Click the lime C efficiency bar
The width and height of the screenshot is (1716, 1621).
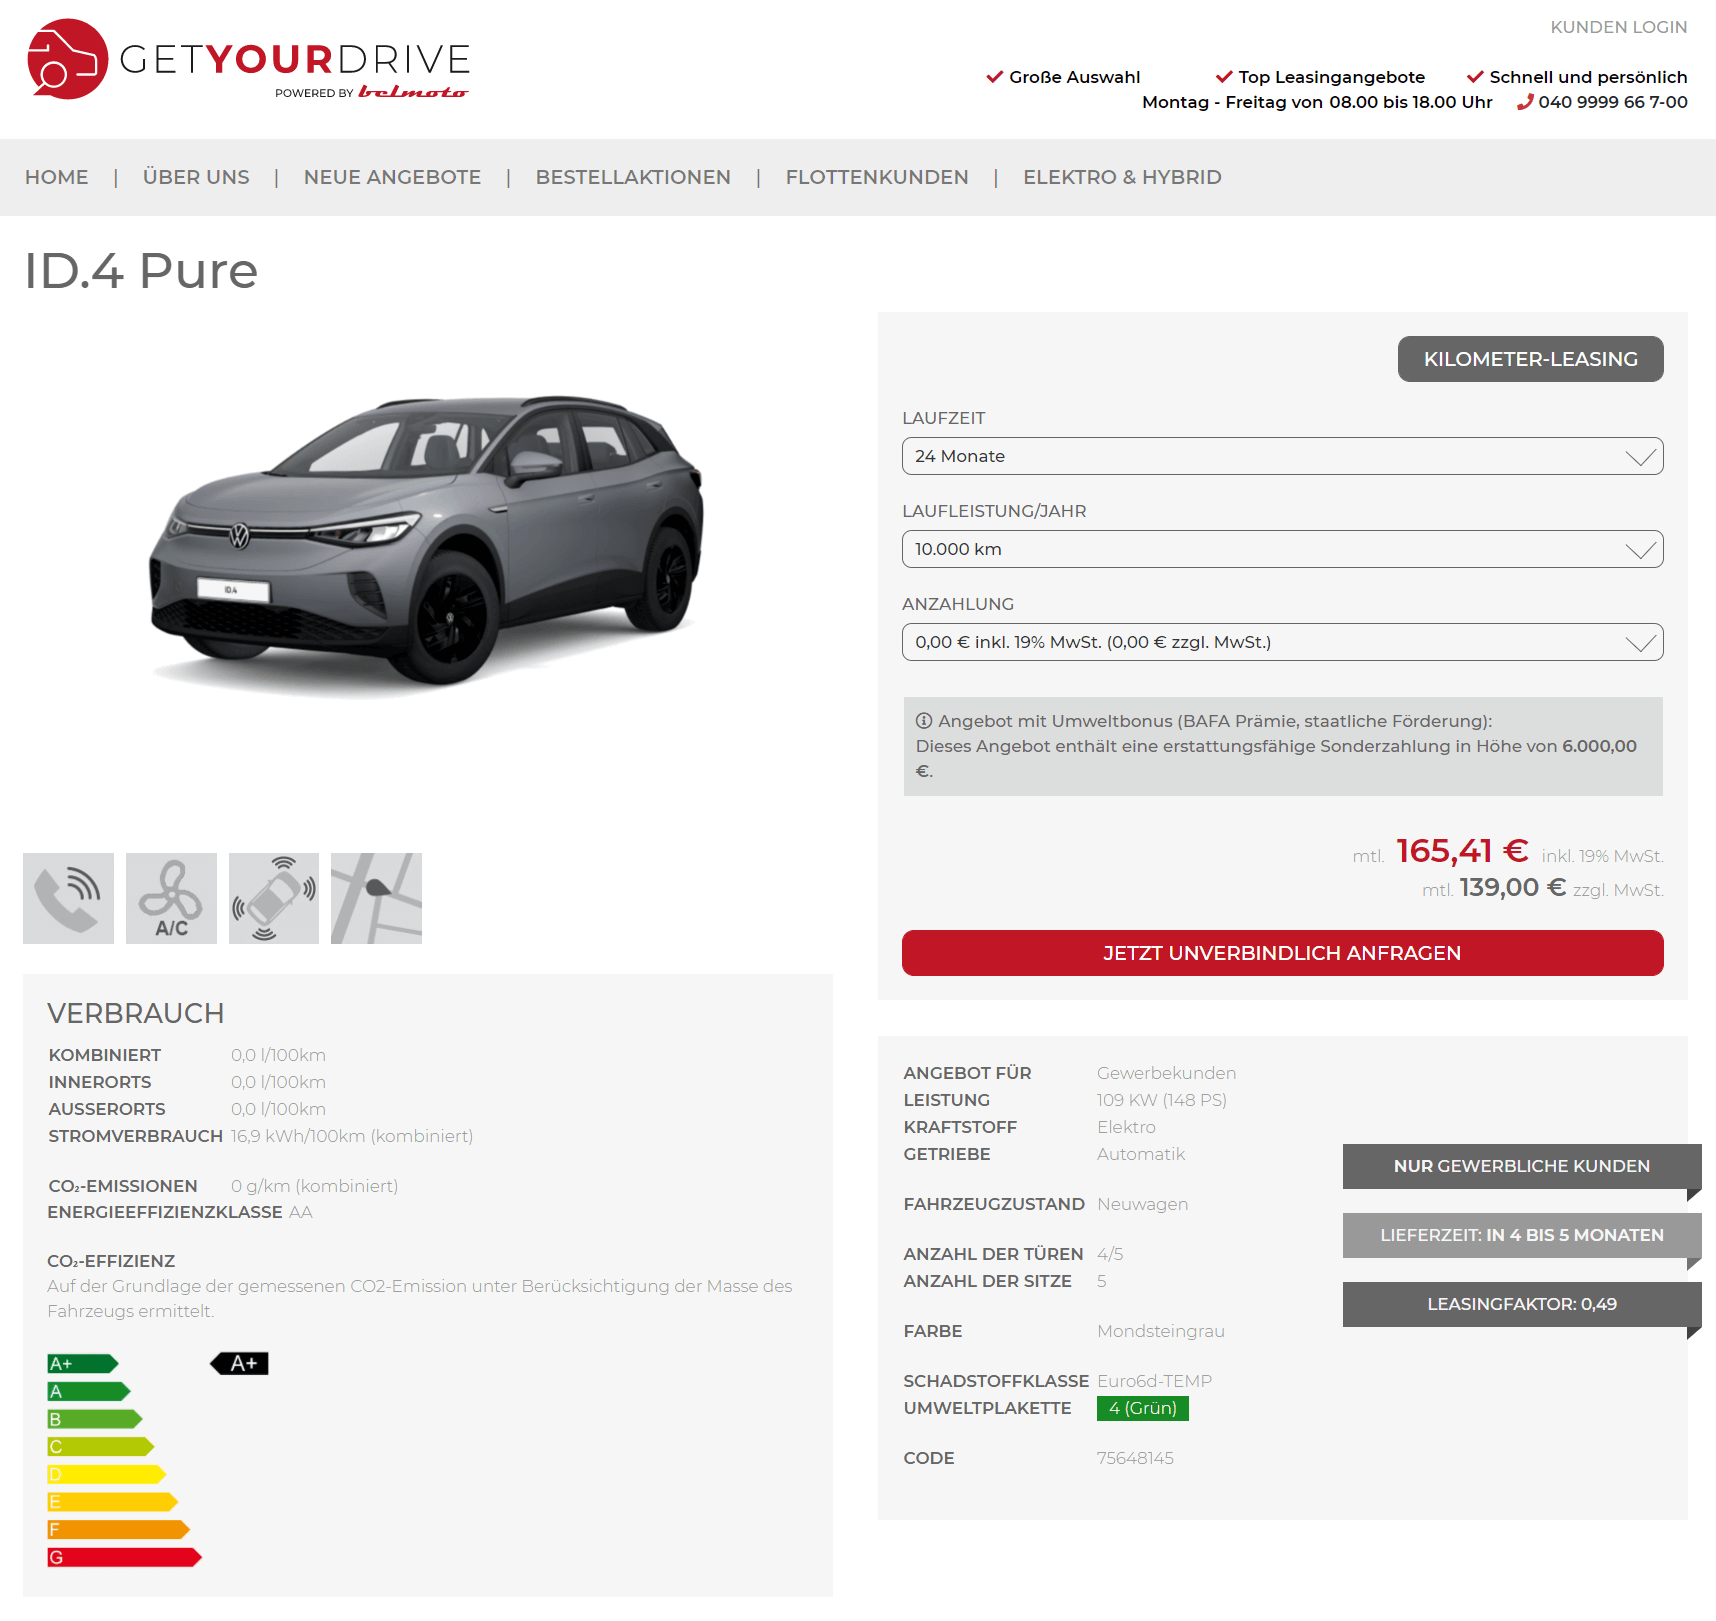[x=101, y=1446]
